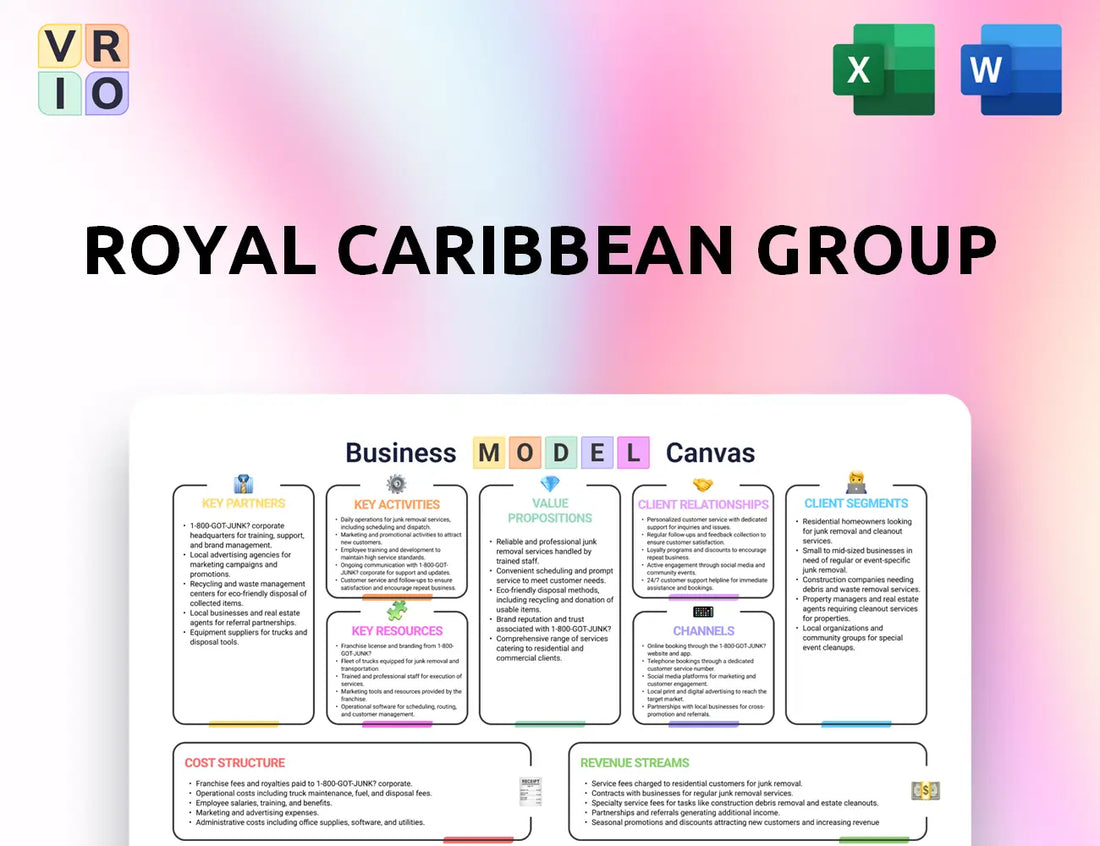The width and height of the screenshot is (1100, 846).
Task: Click the VALUE PROPOSITIONS heading
Action: [x=550, y=511]
